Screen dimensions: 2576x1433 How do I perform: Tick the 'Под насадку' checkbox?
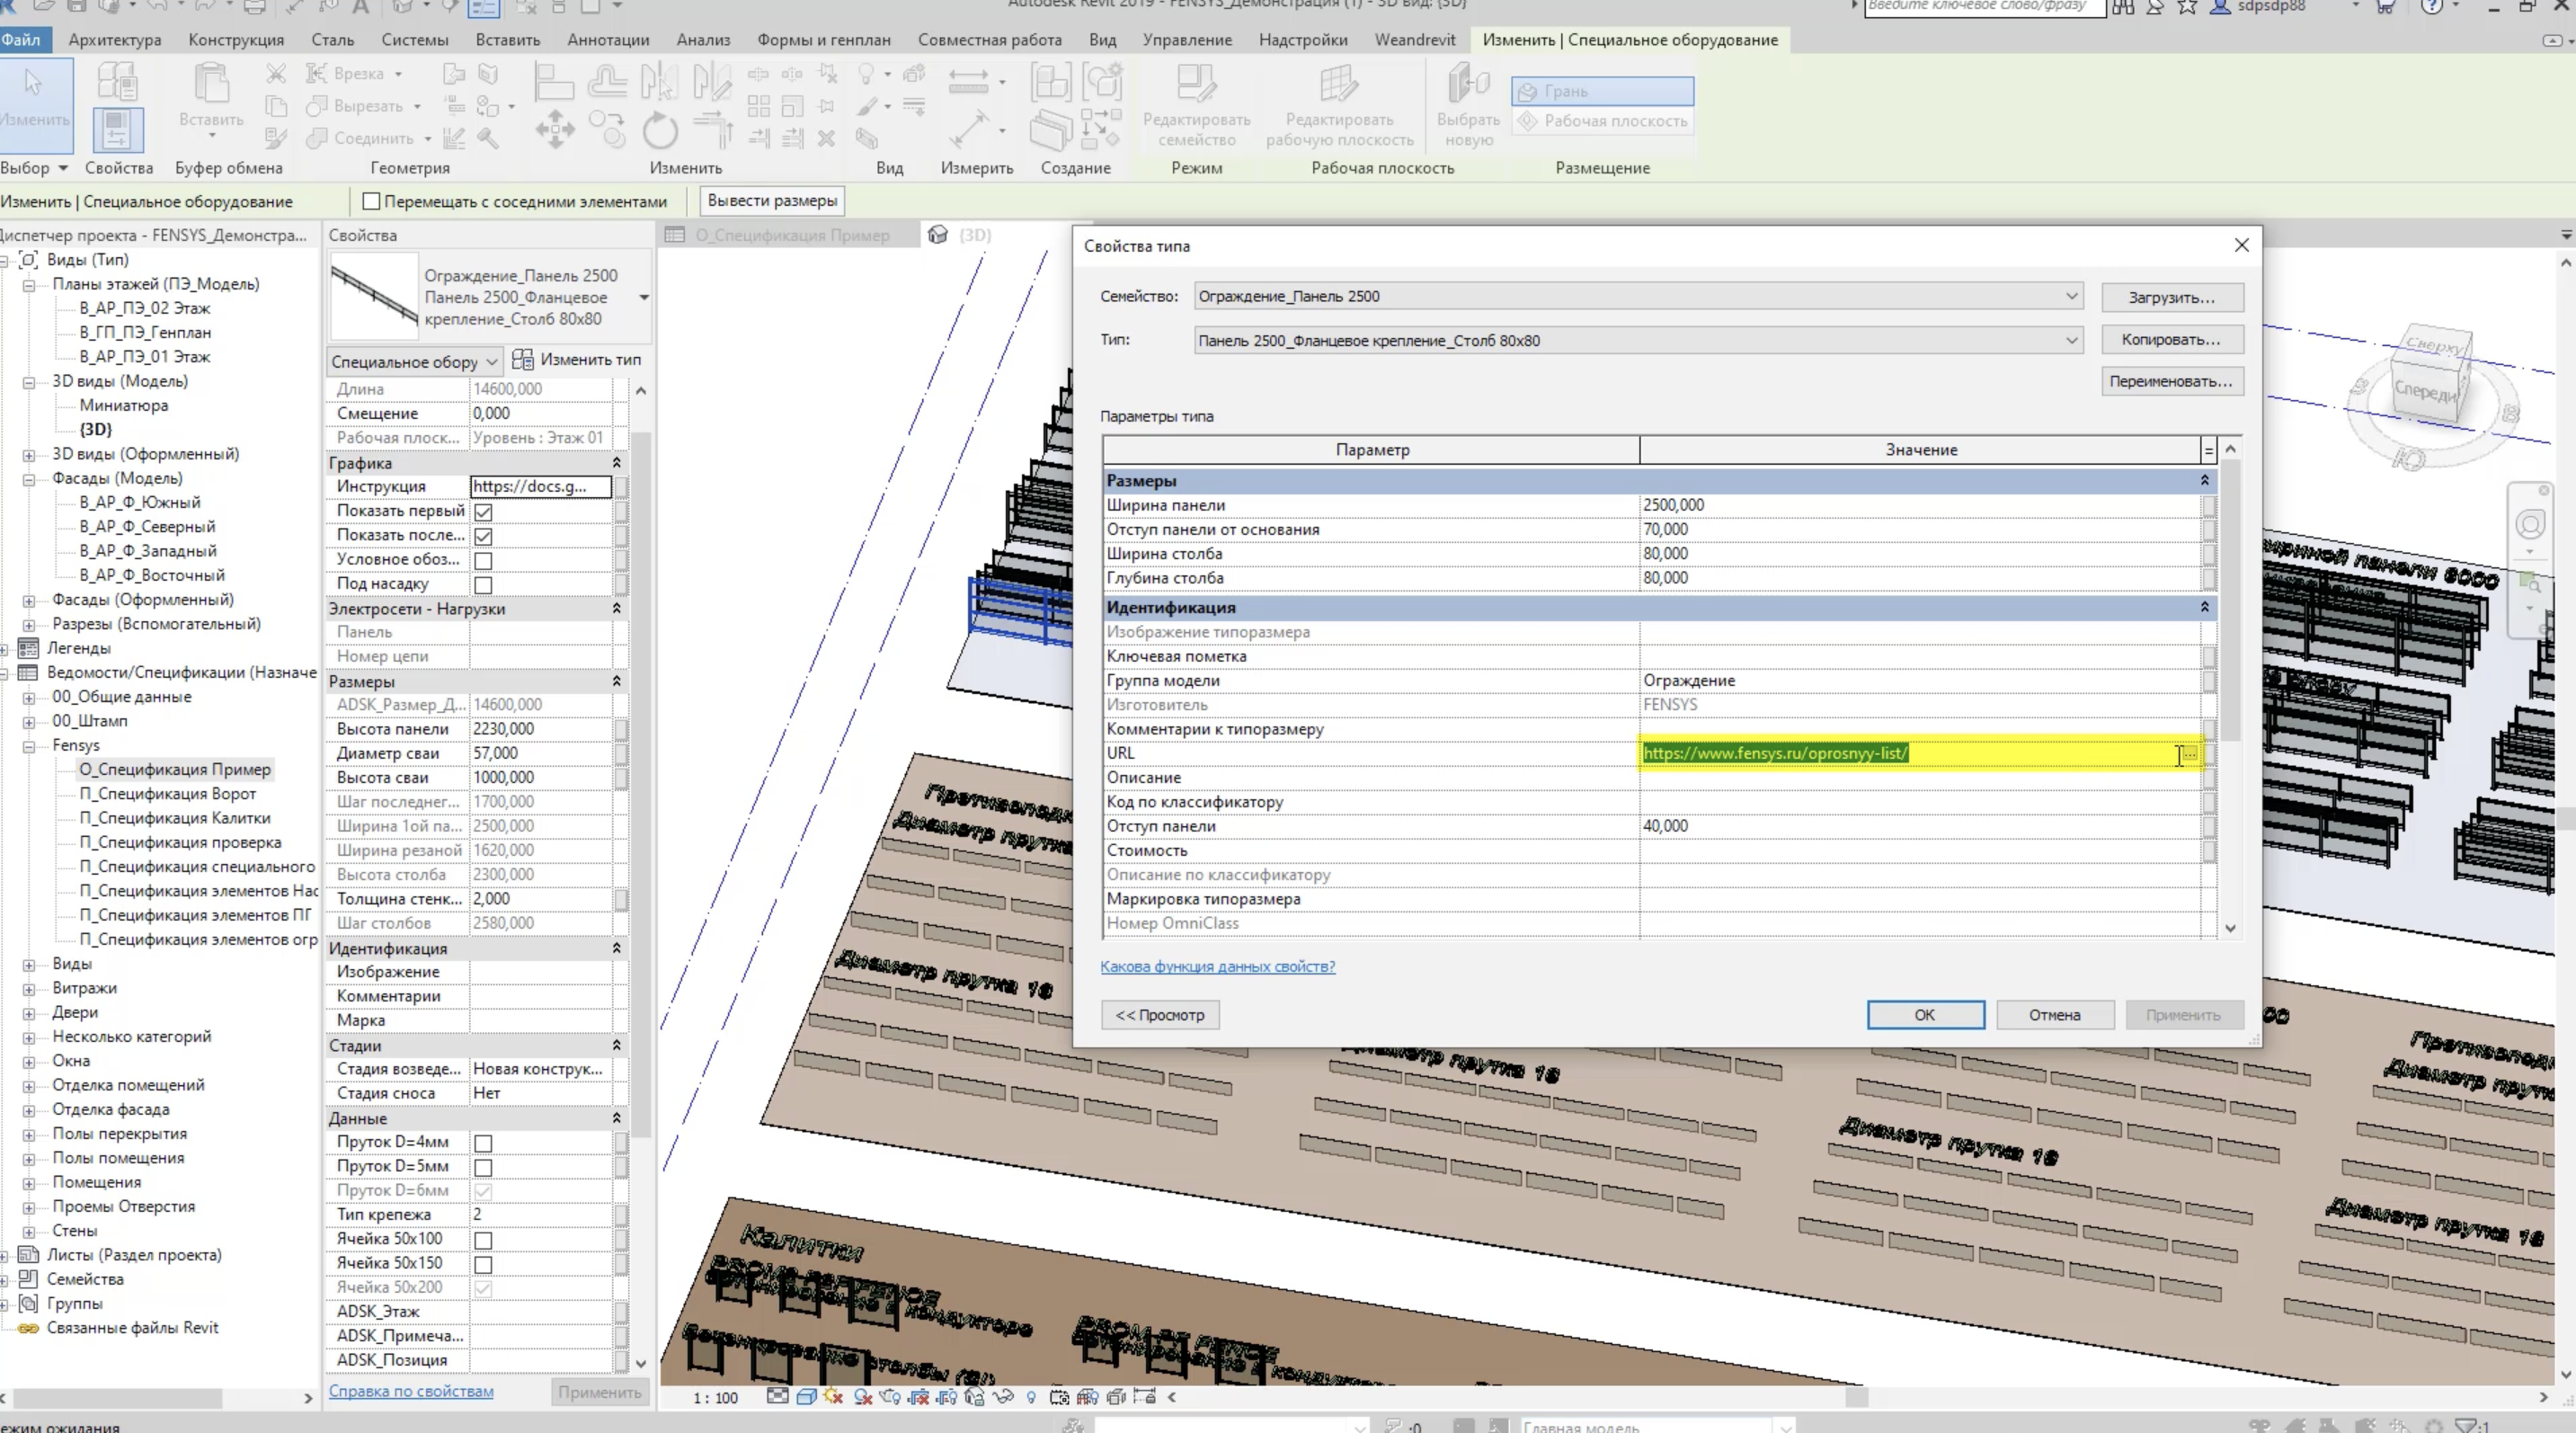click(x=483, y=584)
